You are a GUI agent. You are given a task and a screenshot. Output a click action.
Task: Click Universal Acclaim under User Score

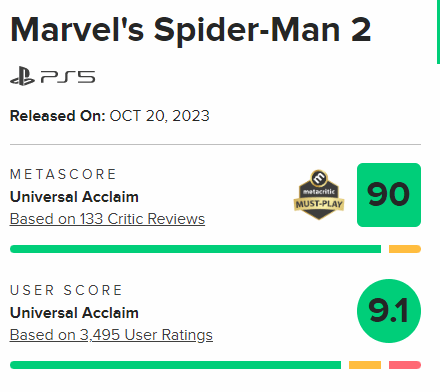pos(74,313)
